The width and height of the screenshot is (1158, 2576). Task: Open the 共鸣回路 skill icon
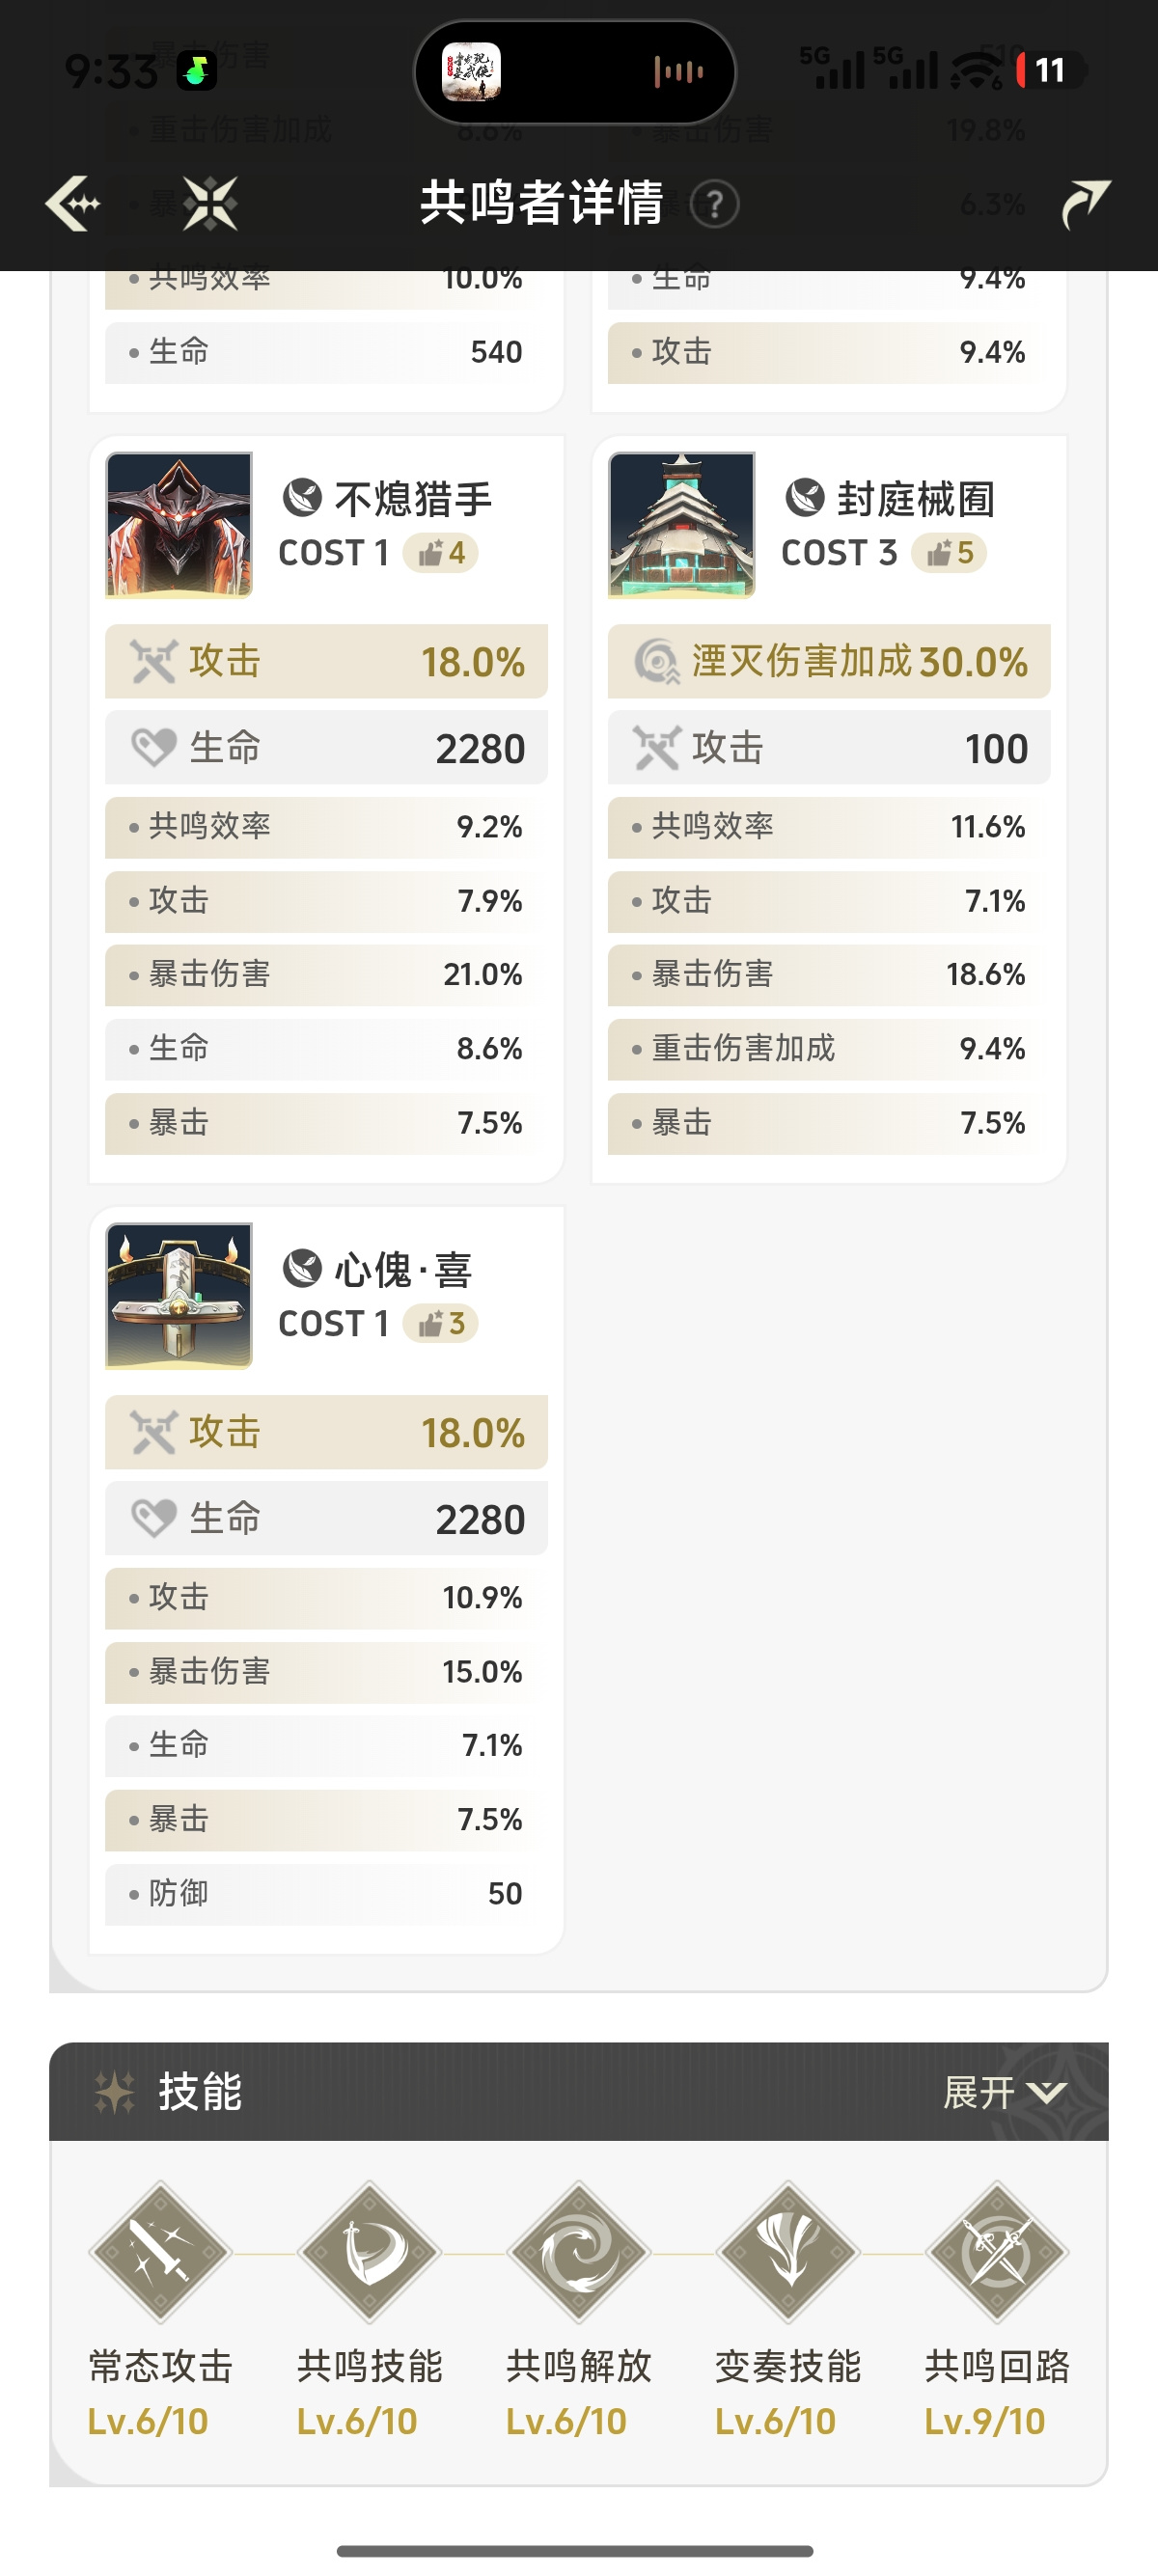coord(997,2253)
